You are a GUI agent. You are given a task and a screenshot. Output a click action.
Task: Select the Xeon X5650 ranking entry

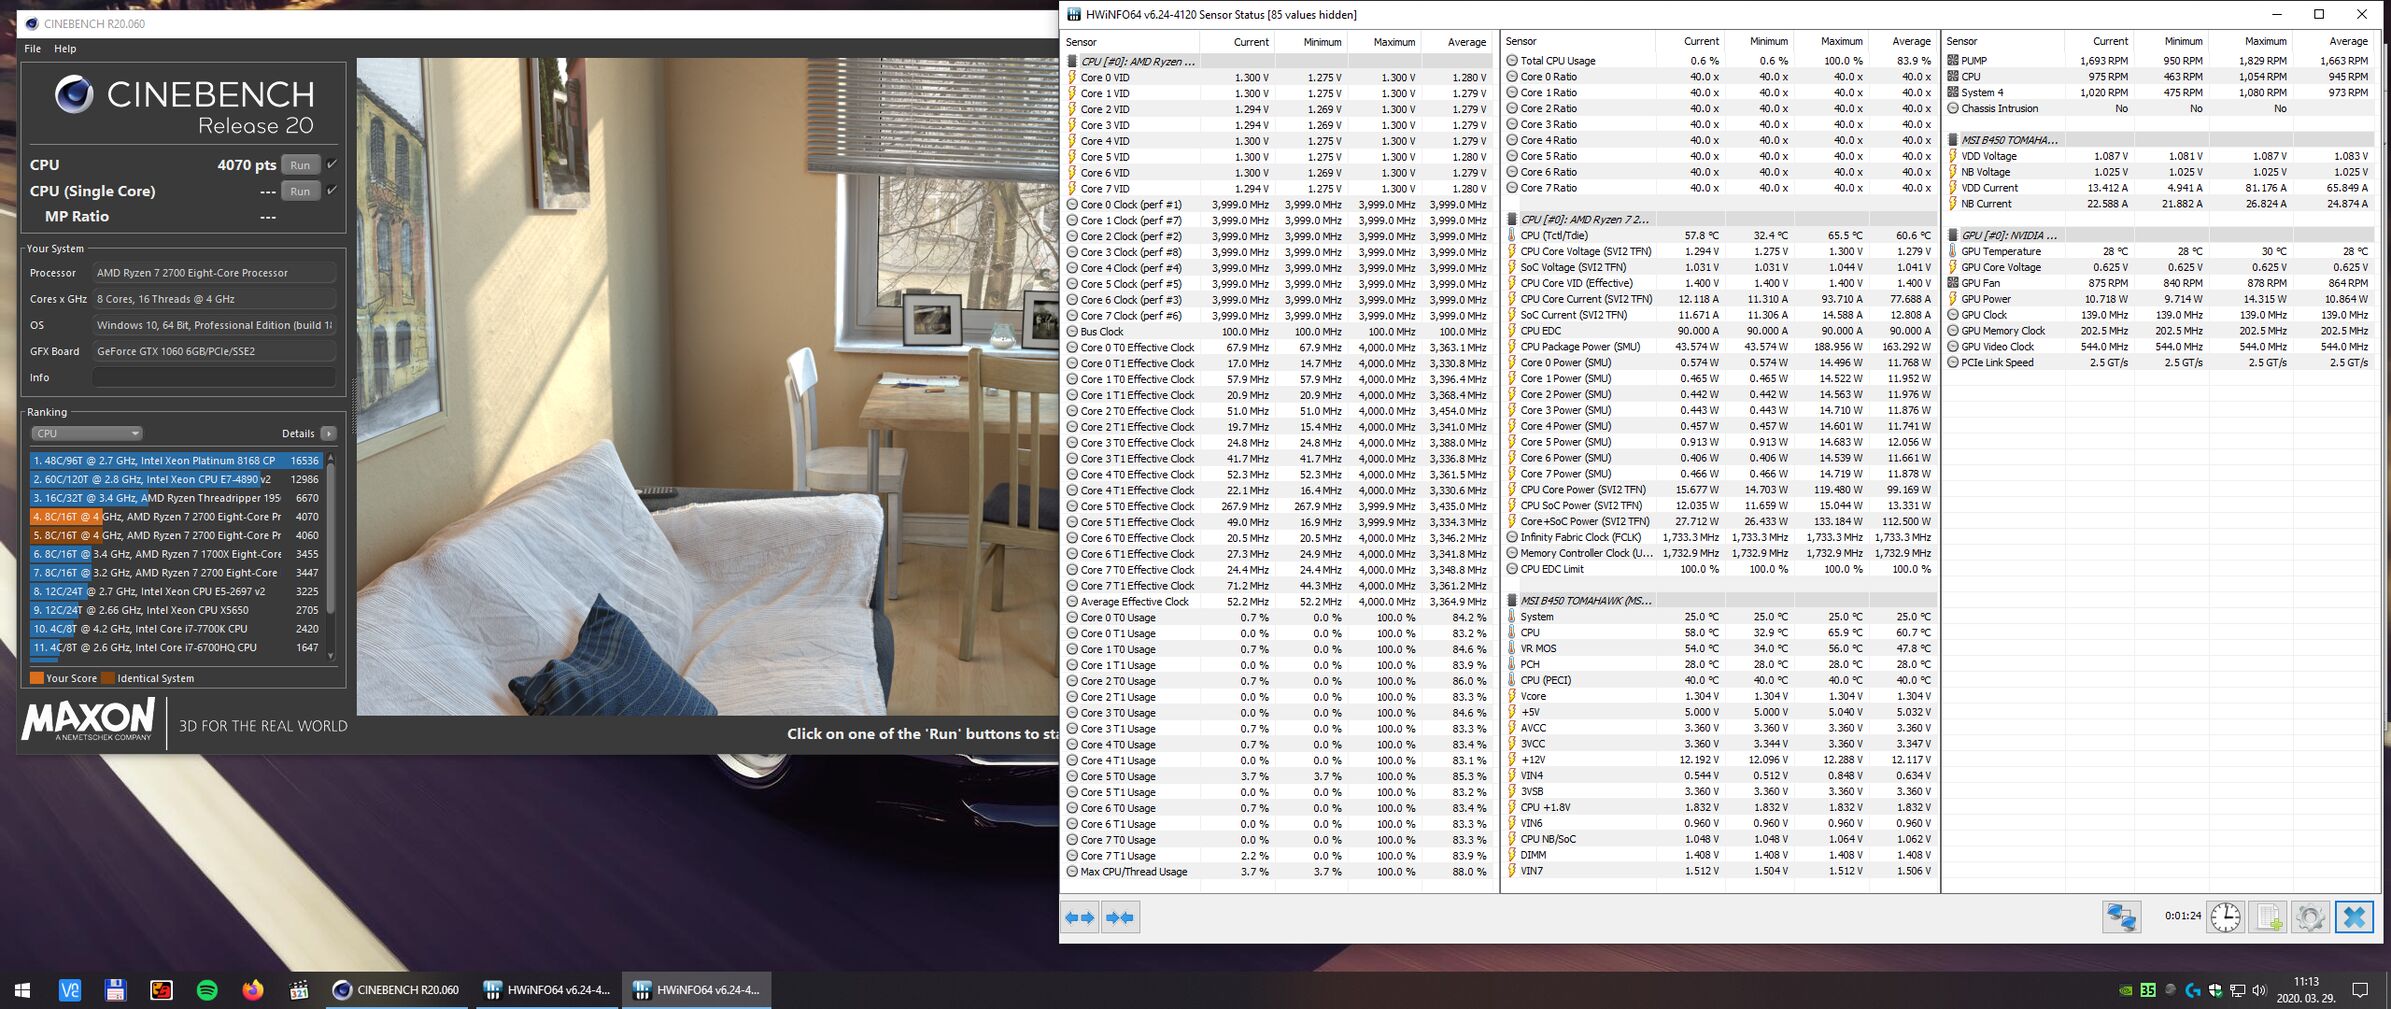pyautogui.click(x=176, y=610)
